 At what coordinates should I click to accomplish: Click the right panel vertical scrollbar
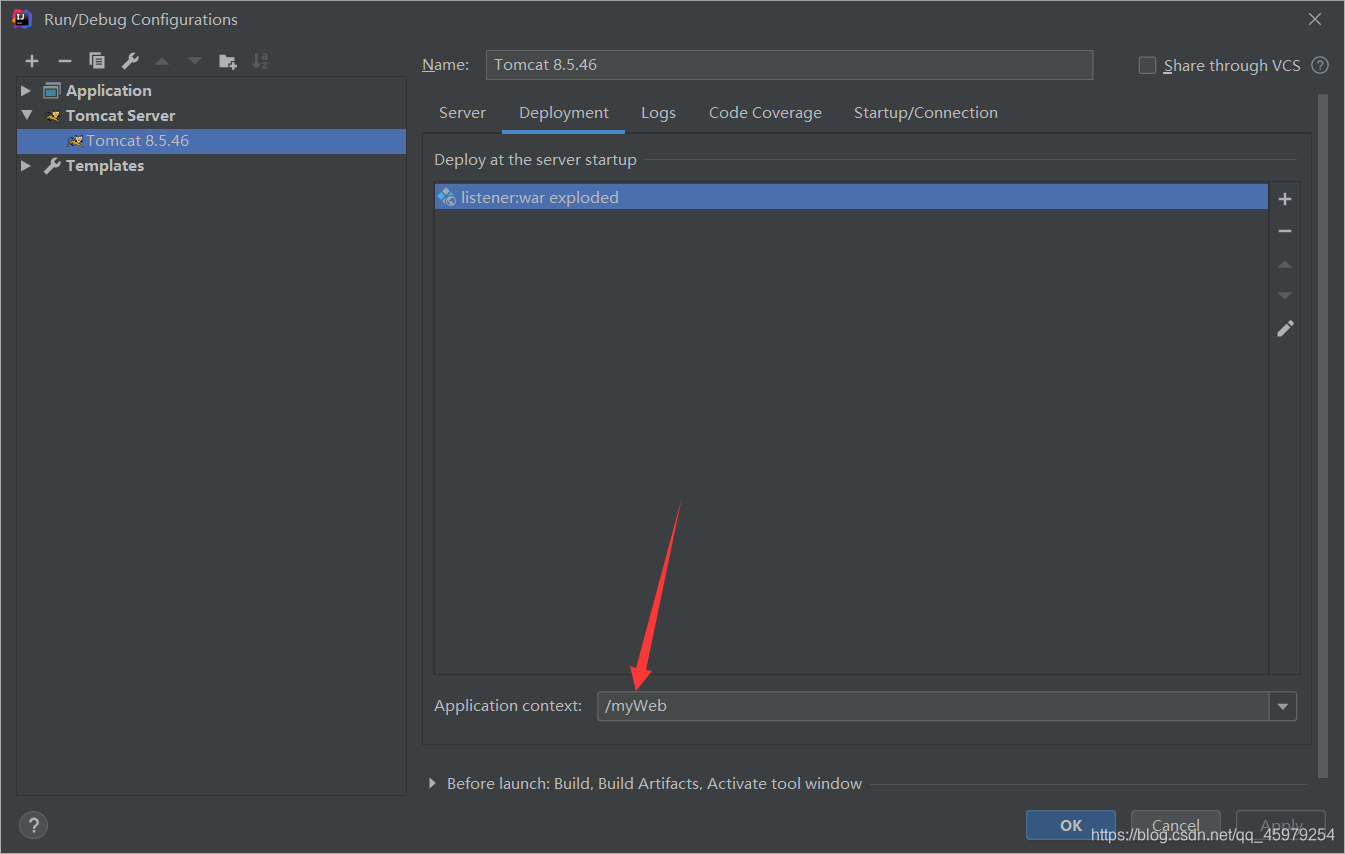pyautogui.click(x=1323, y=435)
